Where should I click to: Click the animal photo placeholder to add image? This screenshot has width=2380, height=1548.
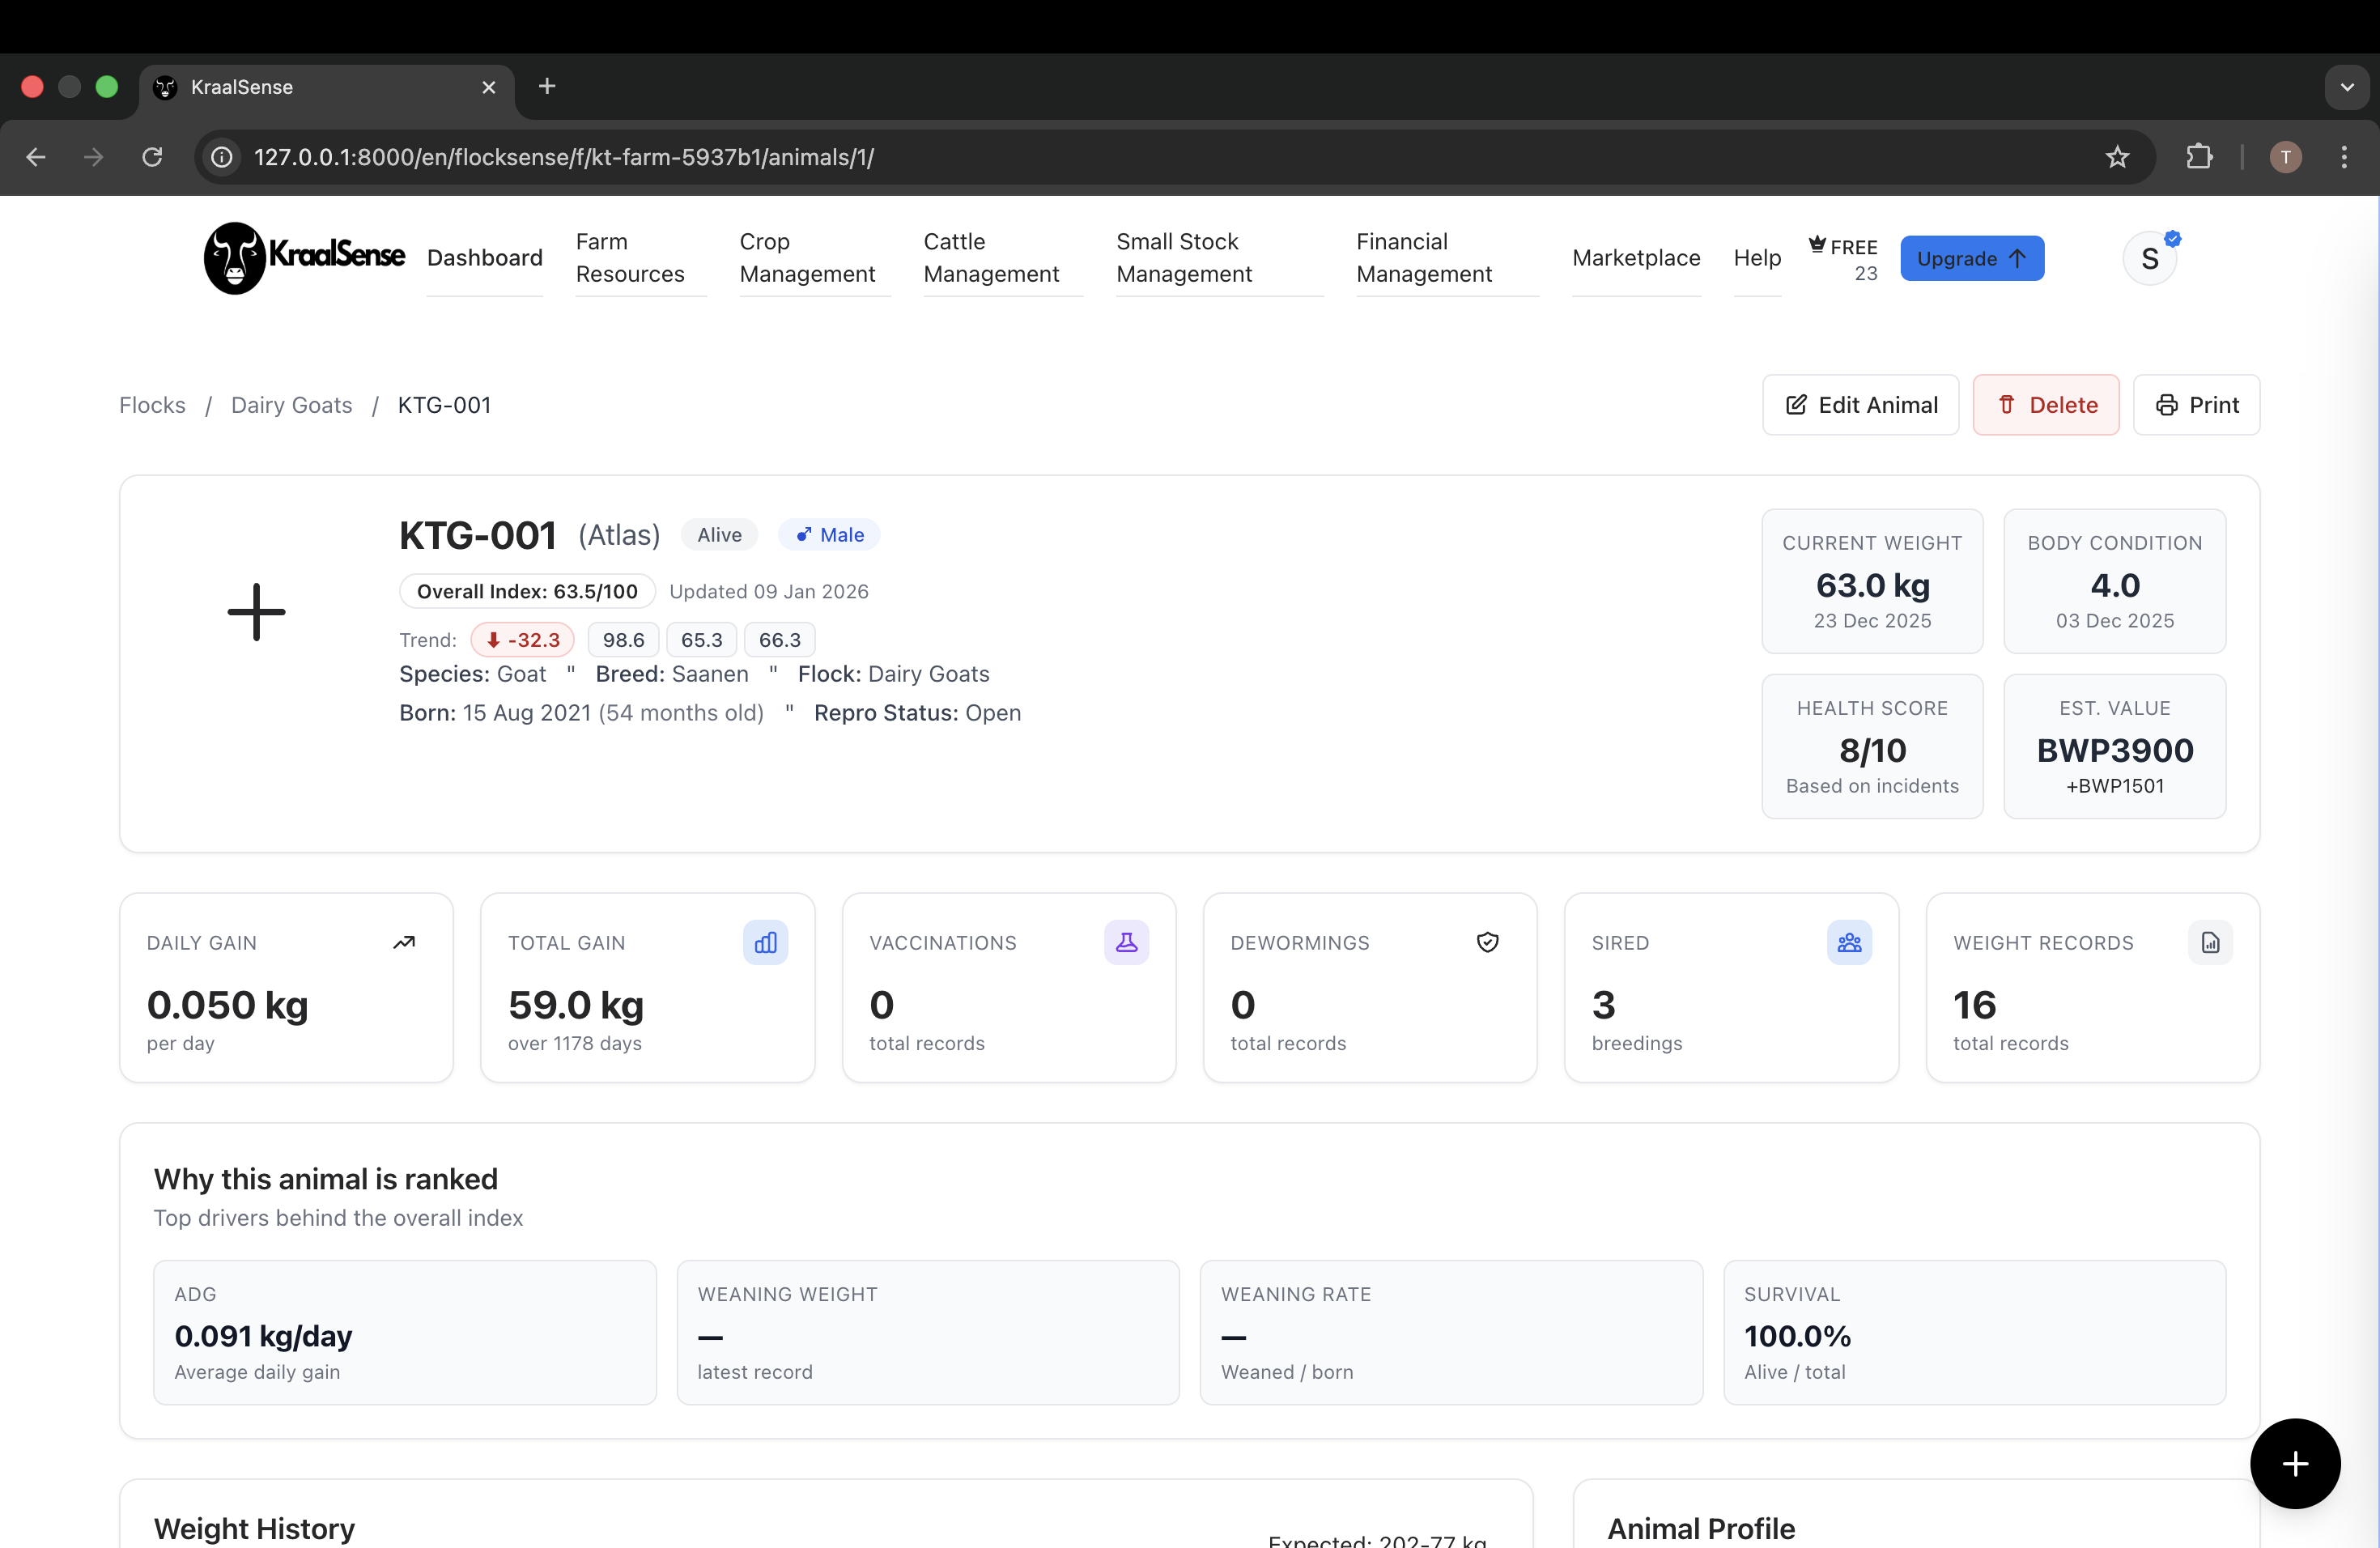coord(257,612)
